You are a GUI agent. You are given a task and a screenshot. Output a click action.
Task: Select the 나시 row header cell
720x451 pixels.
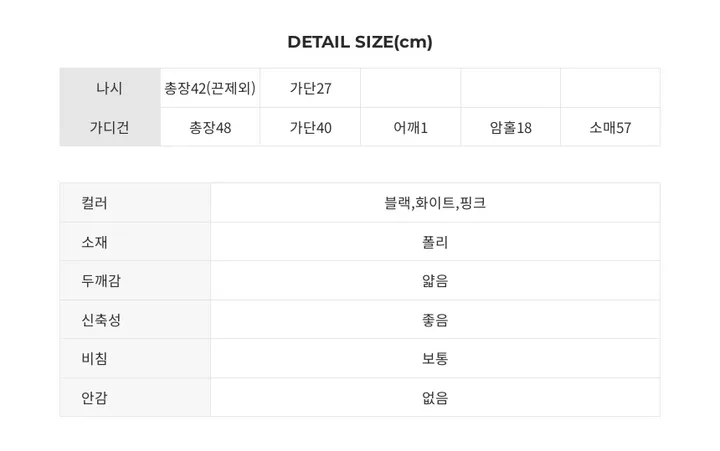110,88
